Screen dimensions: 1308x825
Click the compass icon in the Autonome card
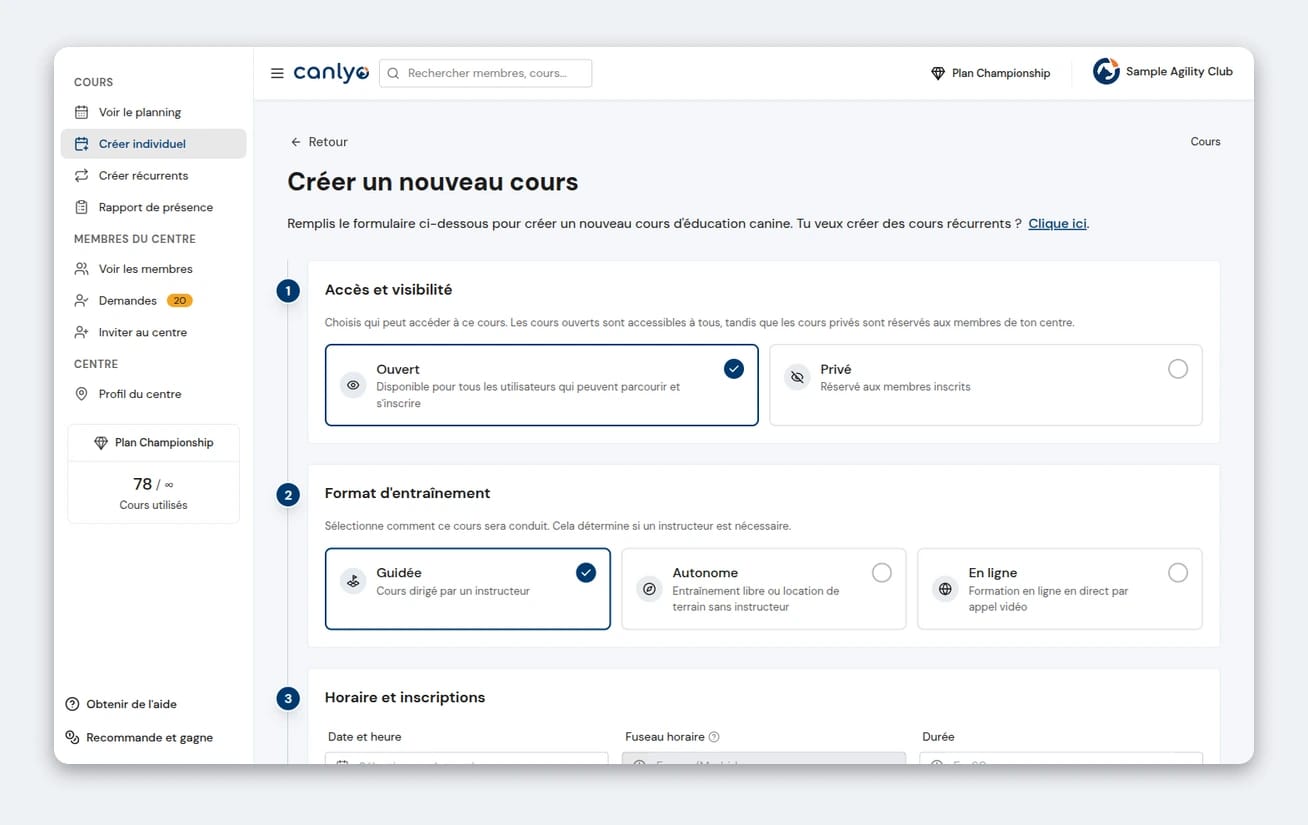pyautogui.click(x=649, y=589)
